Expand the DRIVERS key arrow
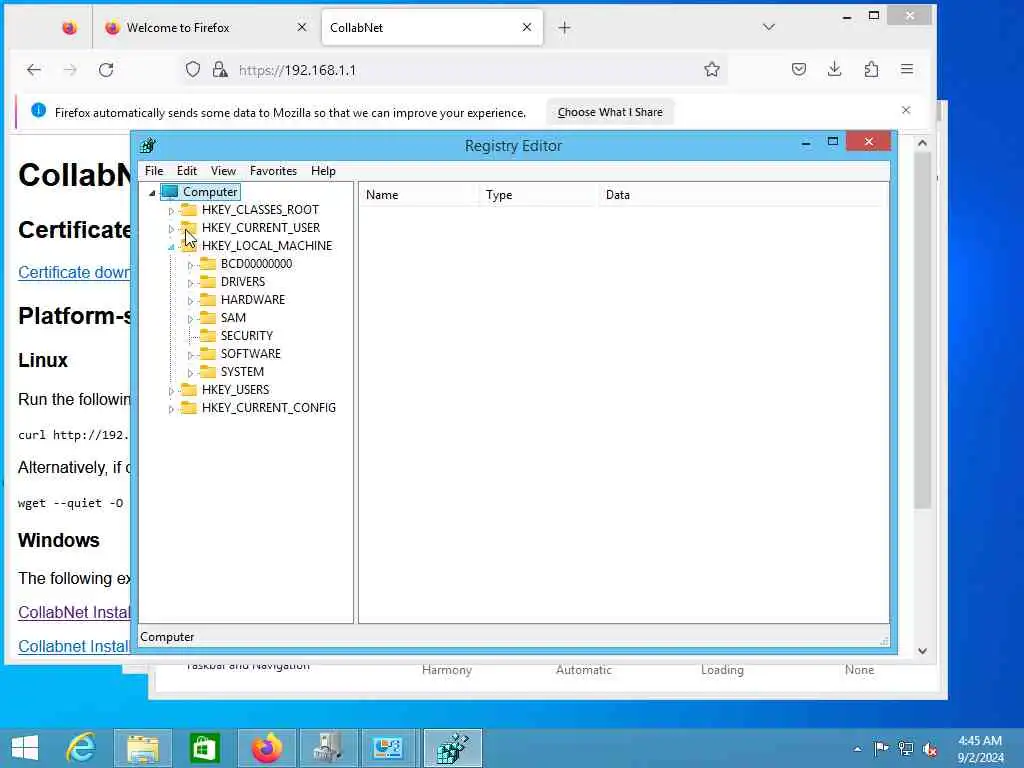 click(190, 283)
